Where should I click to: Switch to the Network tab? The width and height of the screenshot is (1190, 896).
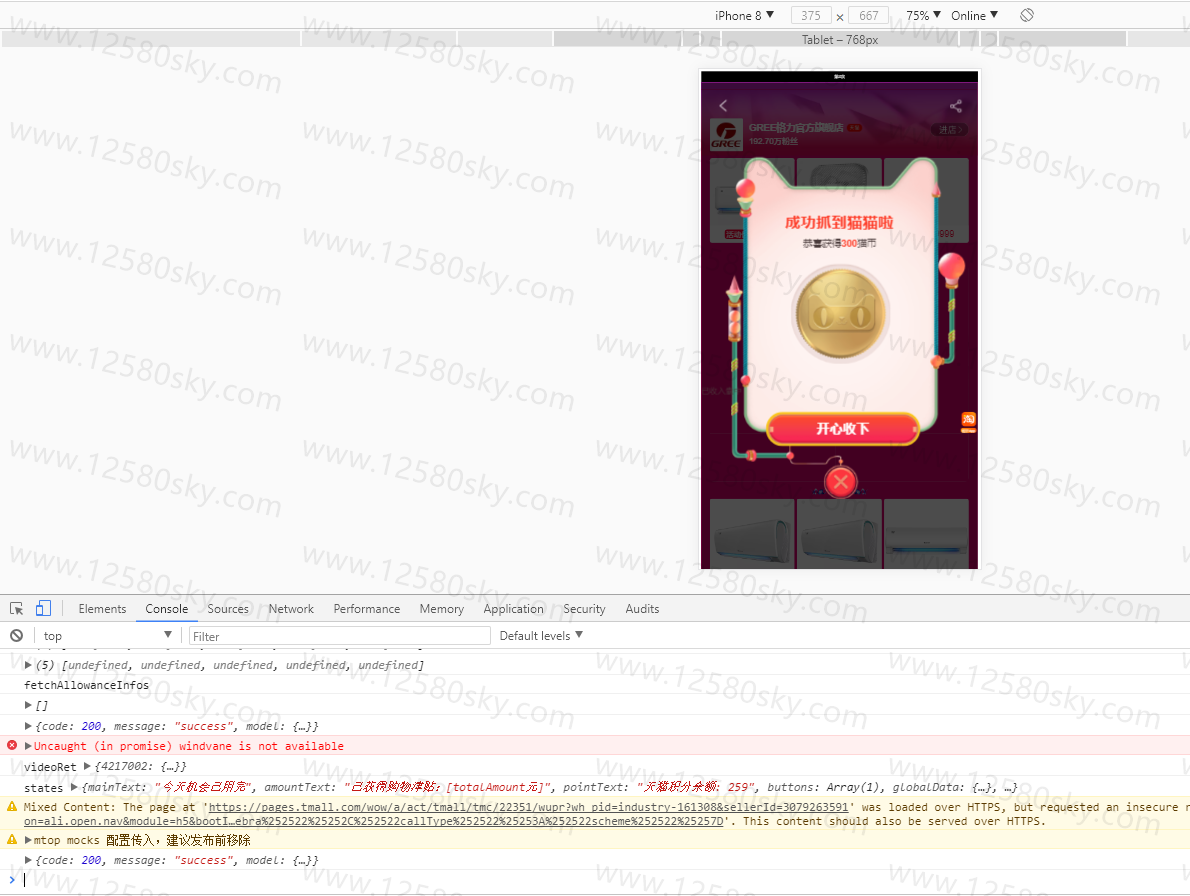[291, 608]
